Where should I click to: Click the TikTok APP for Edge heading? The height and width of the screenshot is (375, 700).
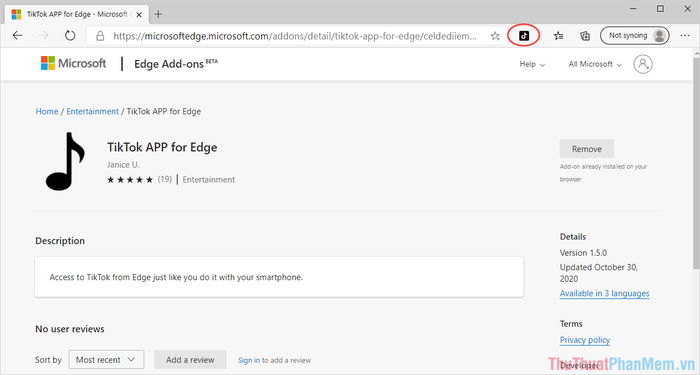tap(162, 147)
